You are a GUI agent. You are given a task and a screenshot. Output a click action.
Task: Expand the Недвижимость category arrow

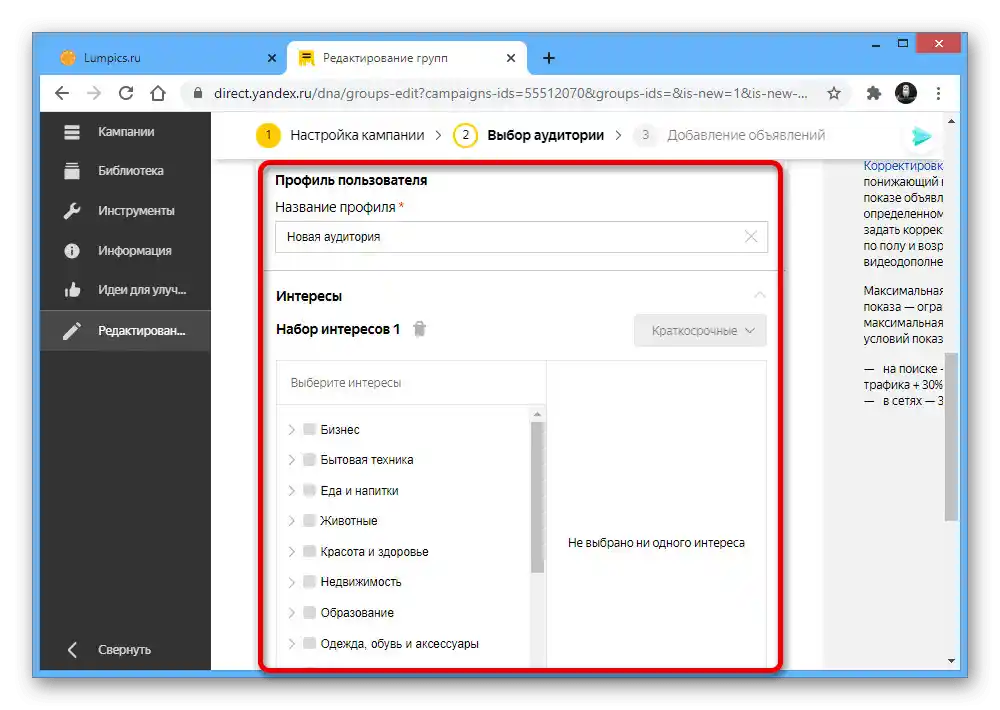291,581
